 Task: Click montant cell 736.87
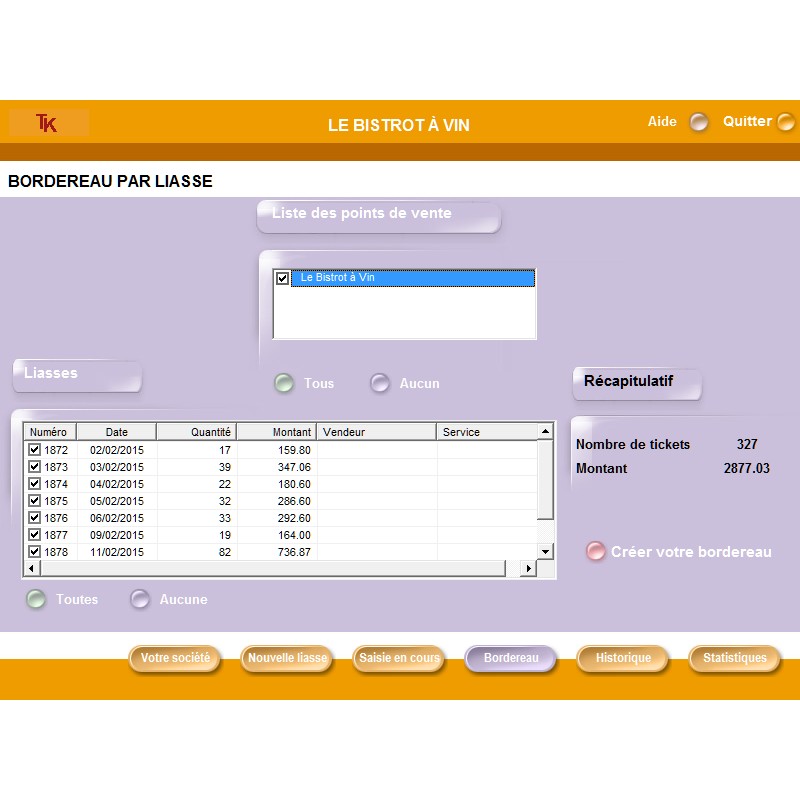coord(294,552)
